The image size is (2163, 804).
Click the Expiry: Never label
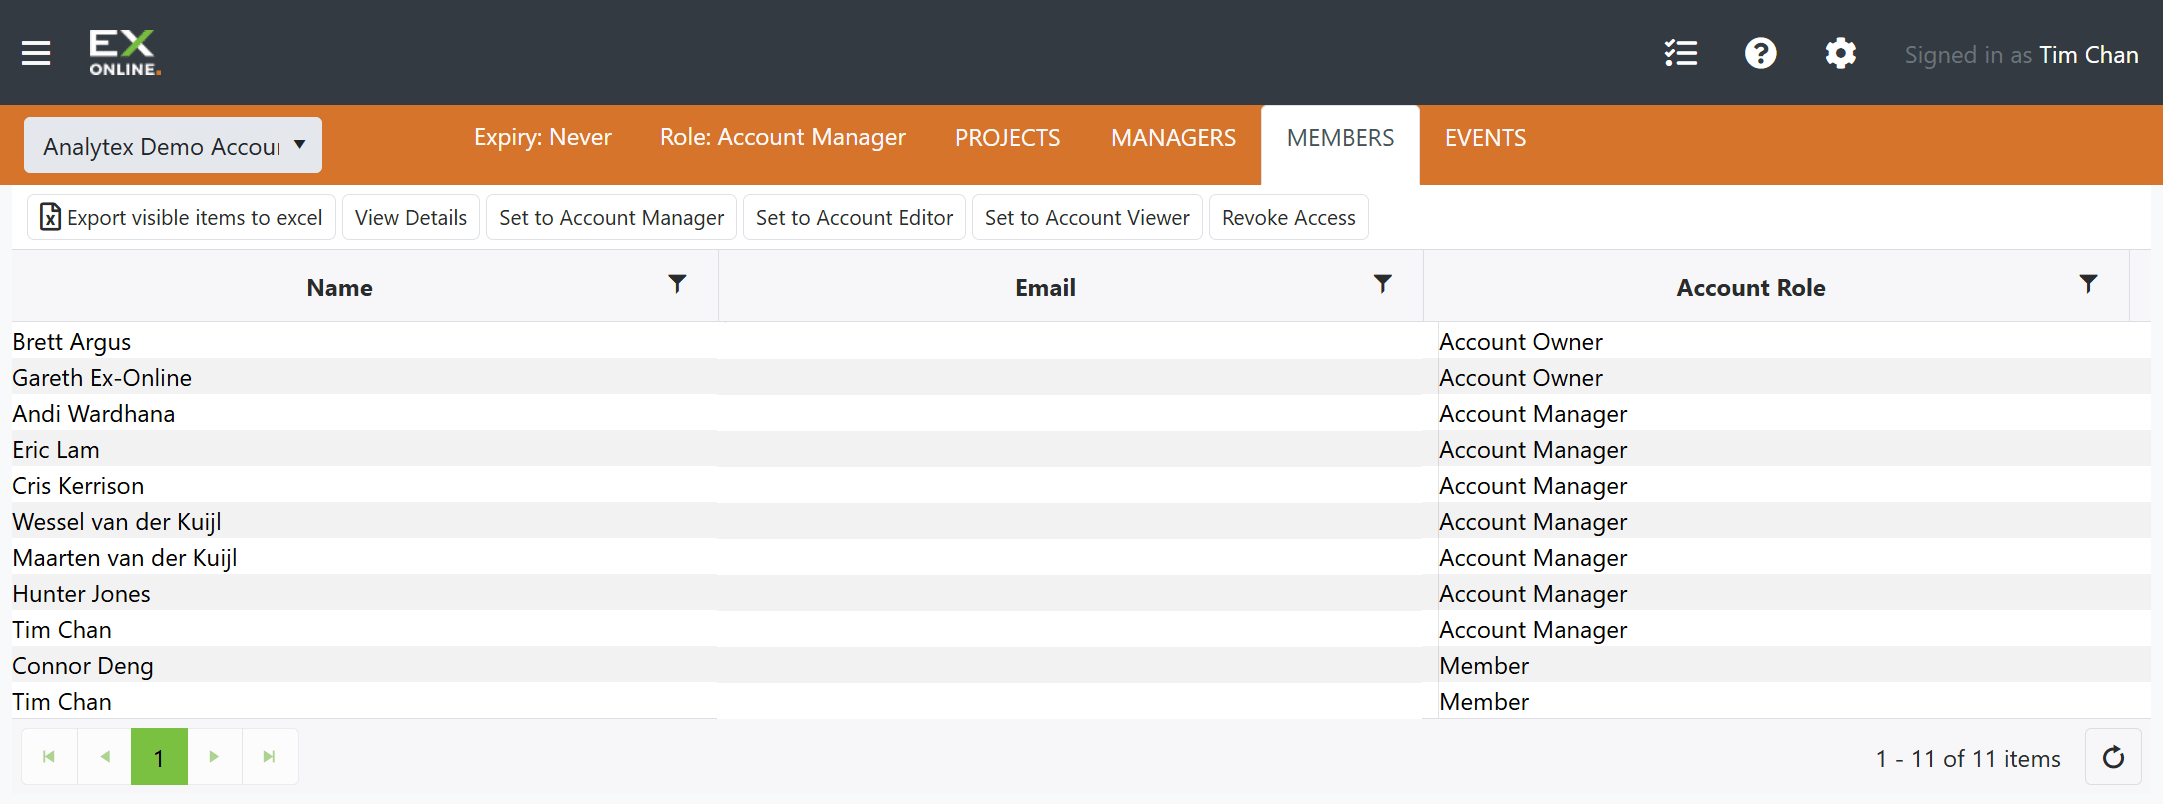(542, 137)
